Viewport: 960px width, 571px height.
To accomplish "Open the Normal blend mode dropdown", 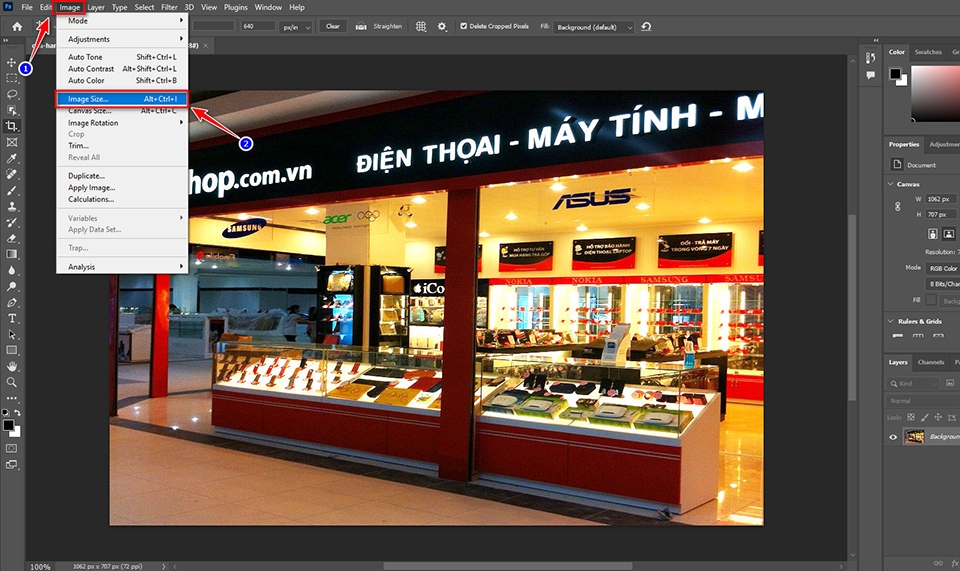I will [x=922, y=401].
